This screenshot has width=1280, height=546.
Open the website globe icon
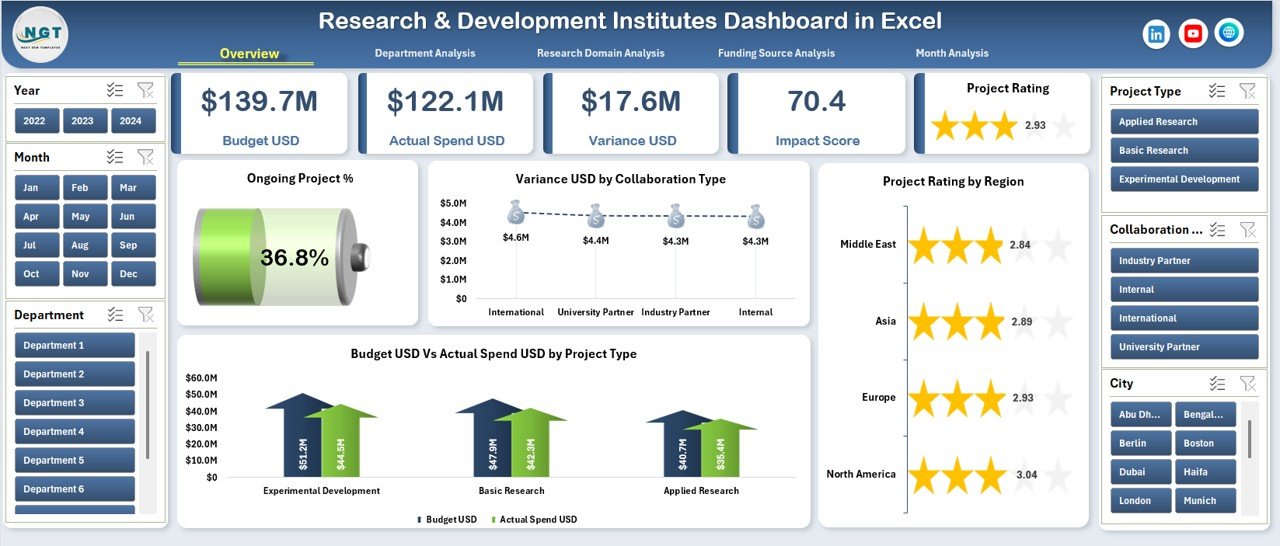click(x=1229, y=33)
